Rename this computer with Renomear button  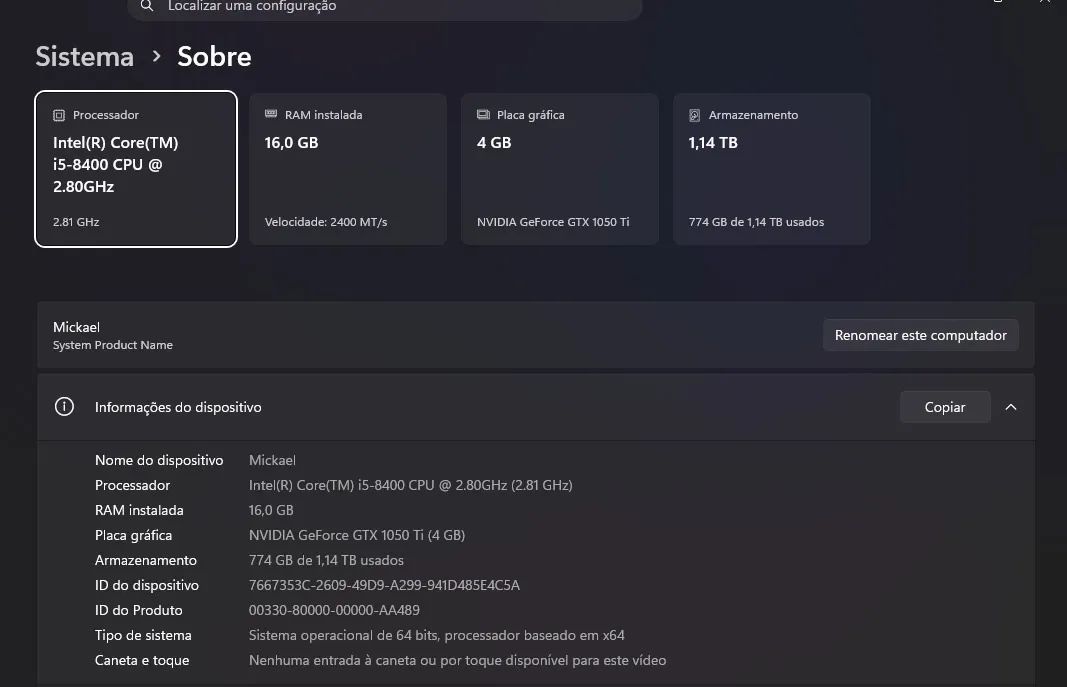921,335
